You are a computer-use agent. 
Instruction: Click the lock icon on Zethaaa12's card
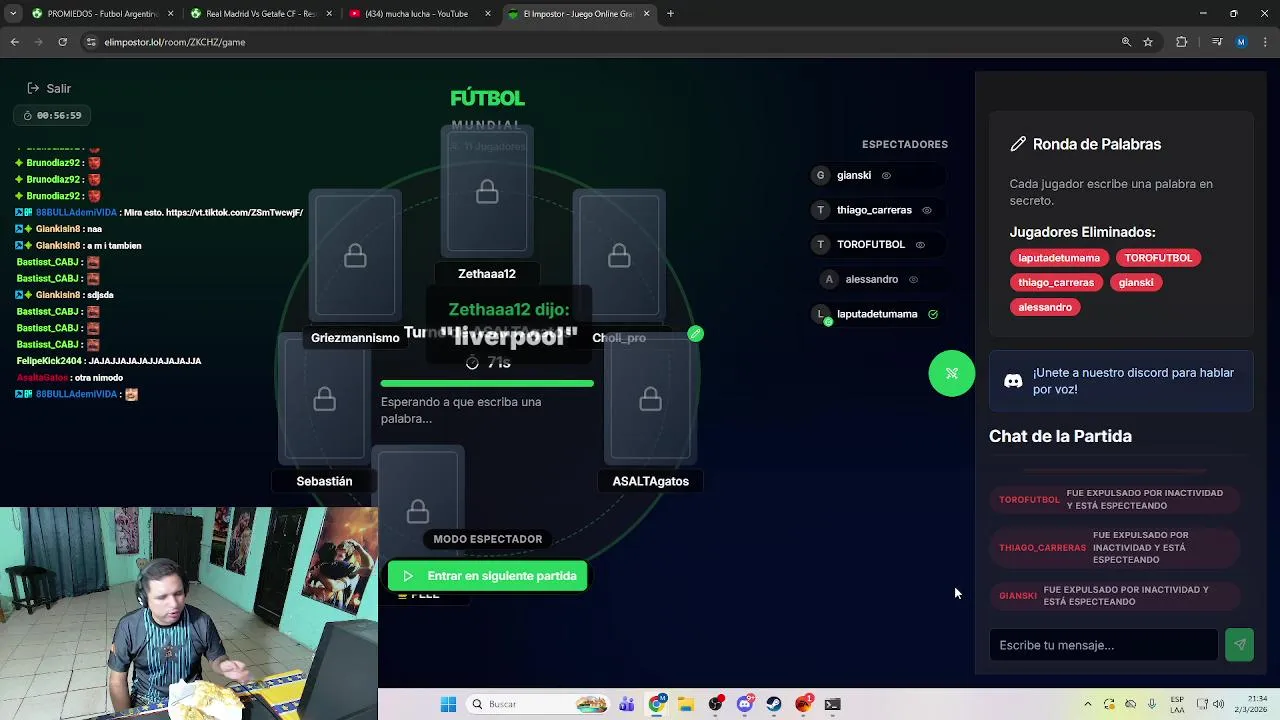(487, 191)
